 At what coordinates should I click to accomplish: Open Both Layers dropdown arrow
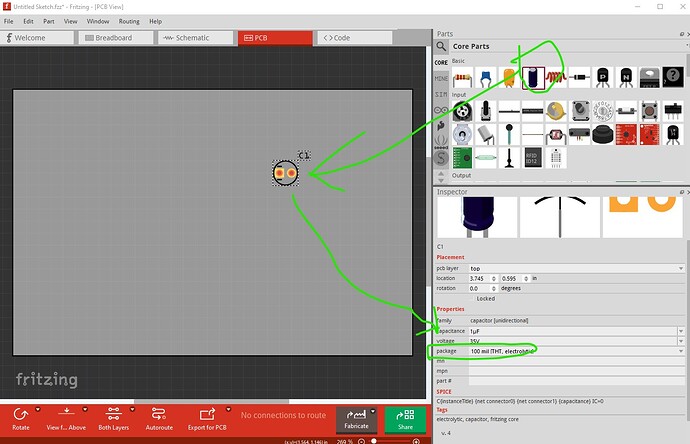132,410
